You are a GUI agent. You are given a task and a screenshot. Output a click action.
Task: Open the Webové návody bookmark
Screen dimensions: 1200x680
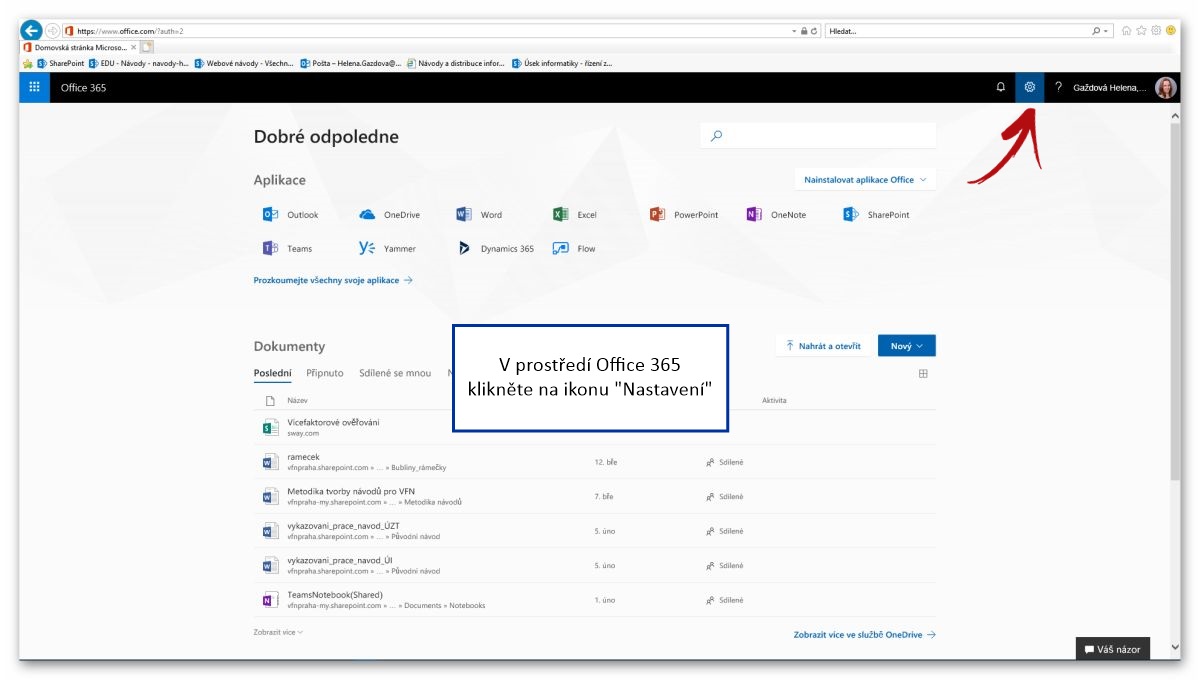(x=245, y=63)
